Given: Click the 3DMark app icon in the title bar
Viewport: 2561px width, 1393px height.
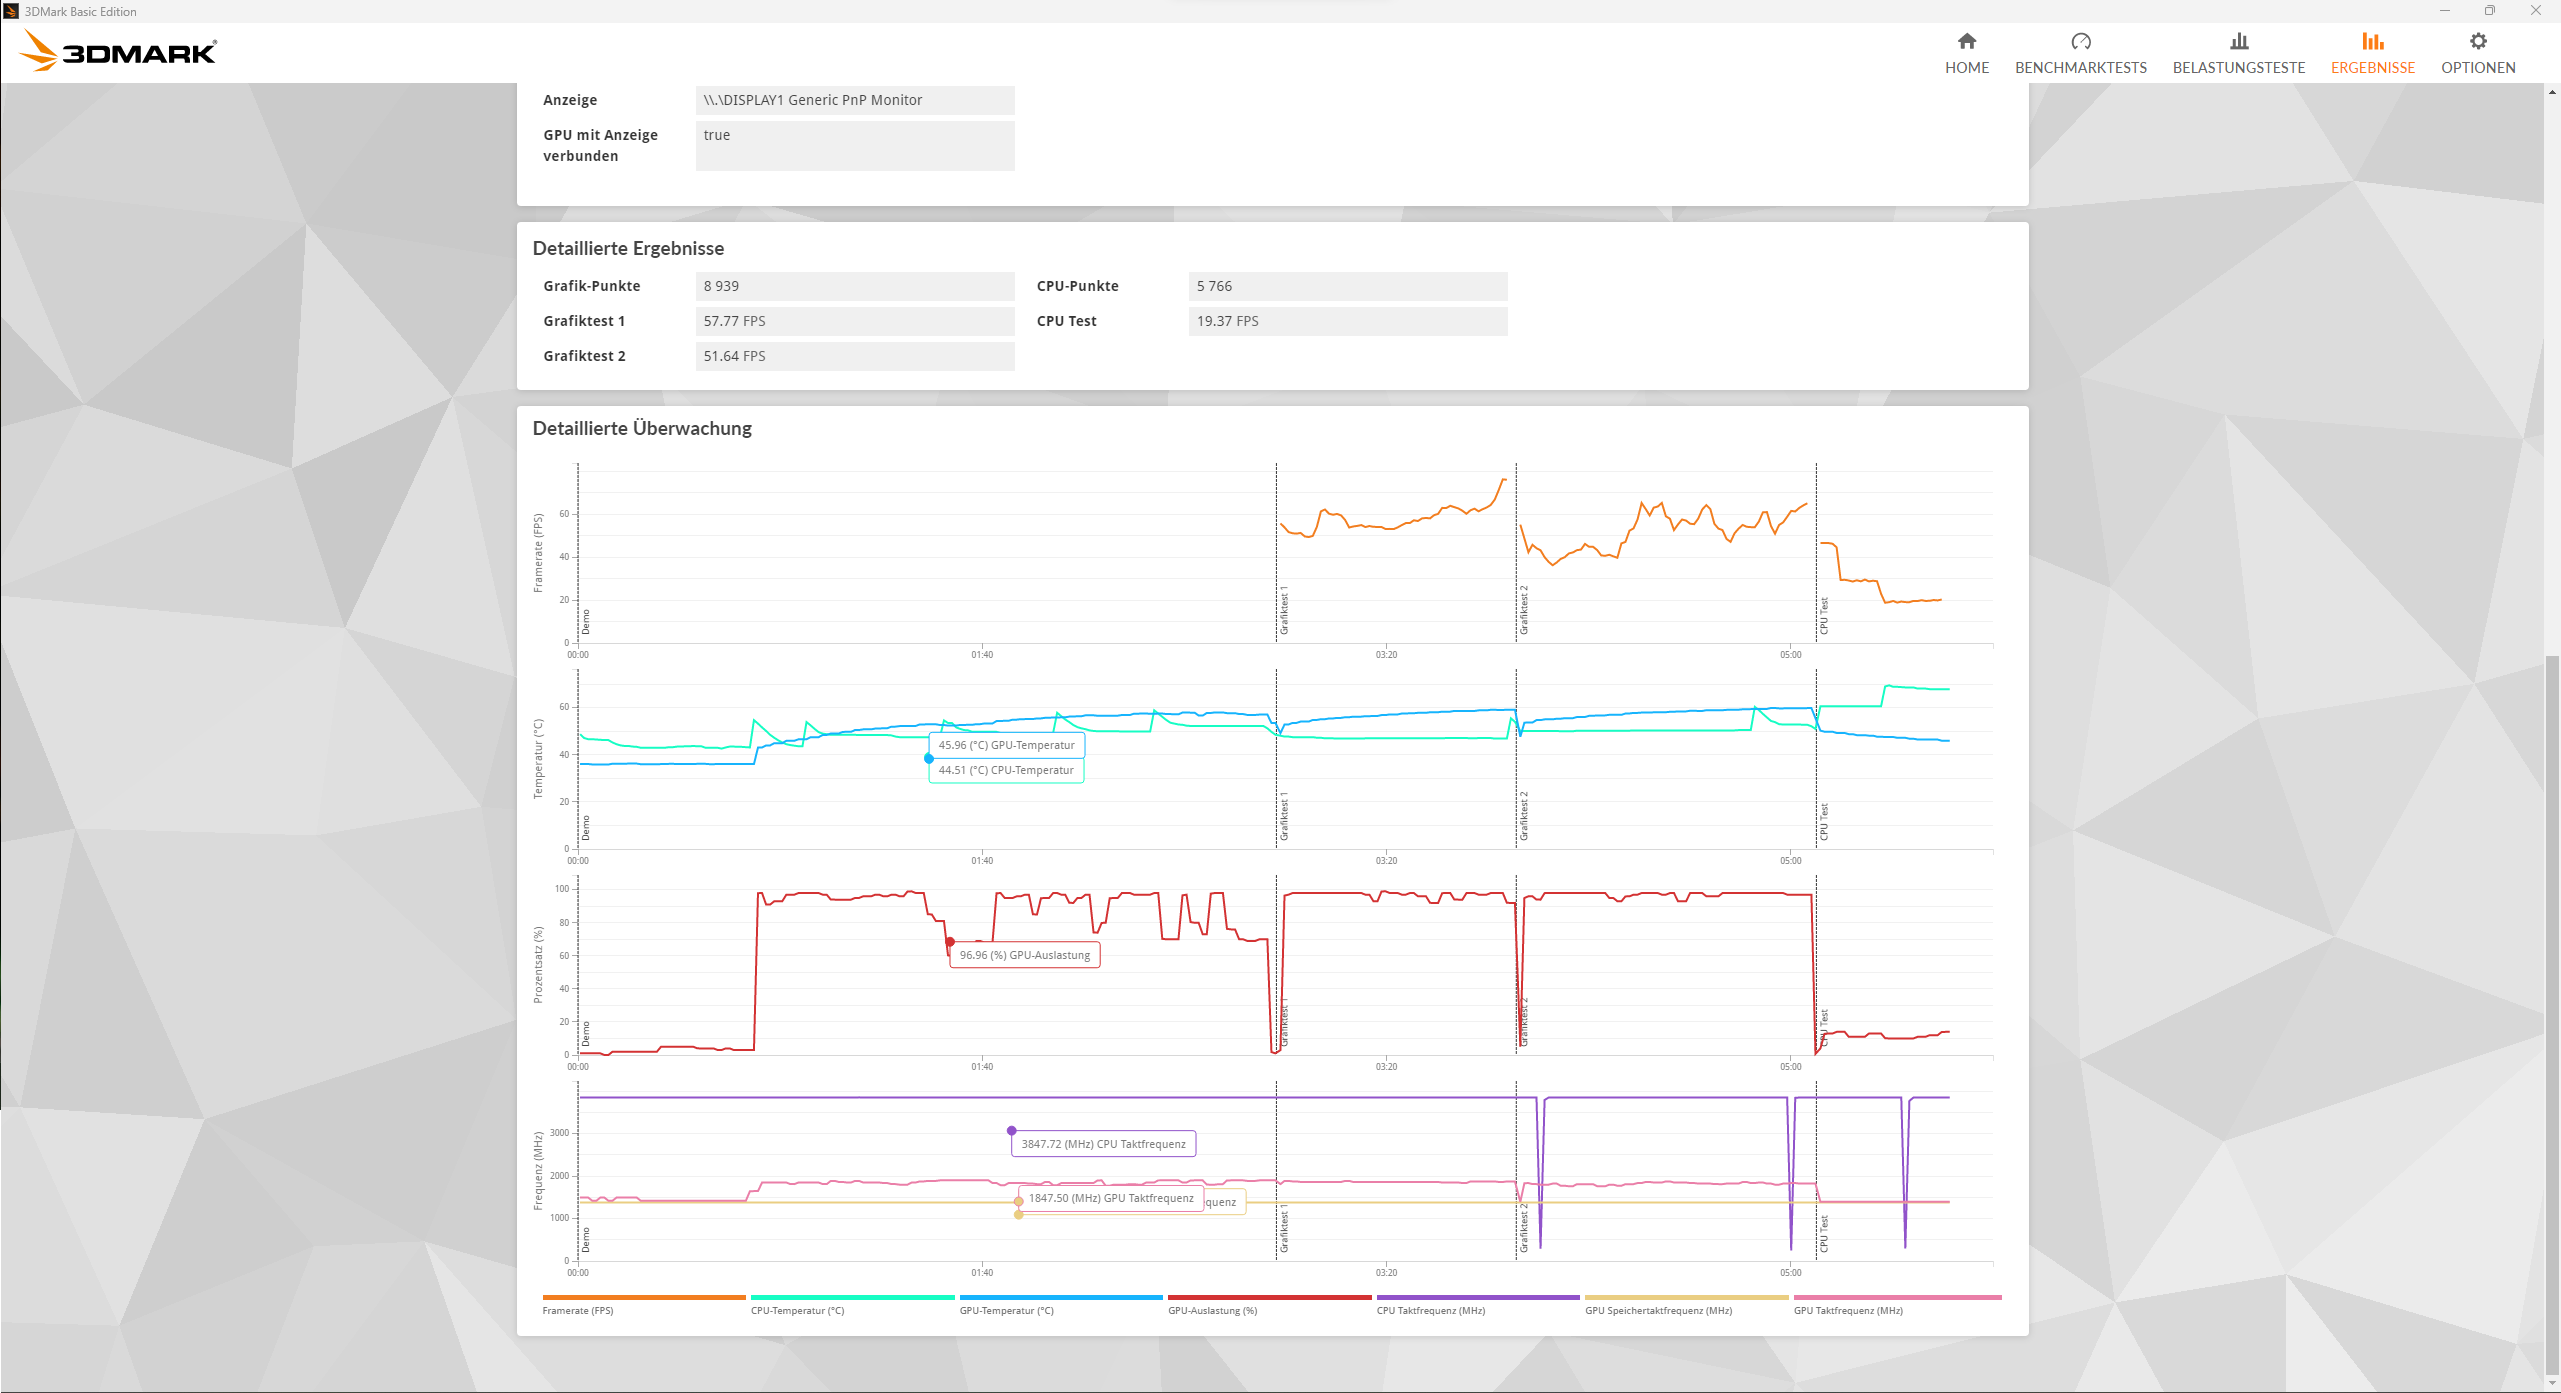Looking at the screenshot, I should [11, 11].
